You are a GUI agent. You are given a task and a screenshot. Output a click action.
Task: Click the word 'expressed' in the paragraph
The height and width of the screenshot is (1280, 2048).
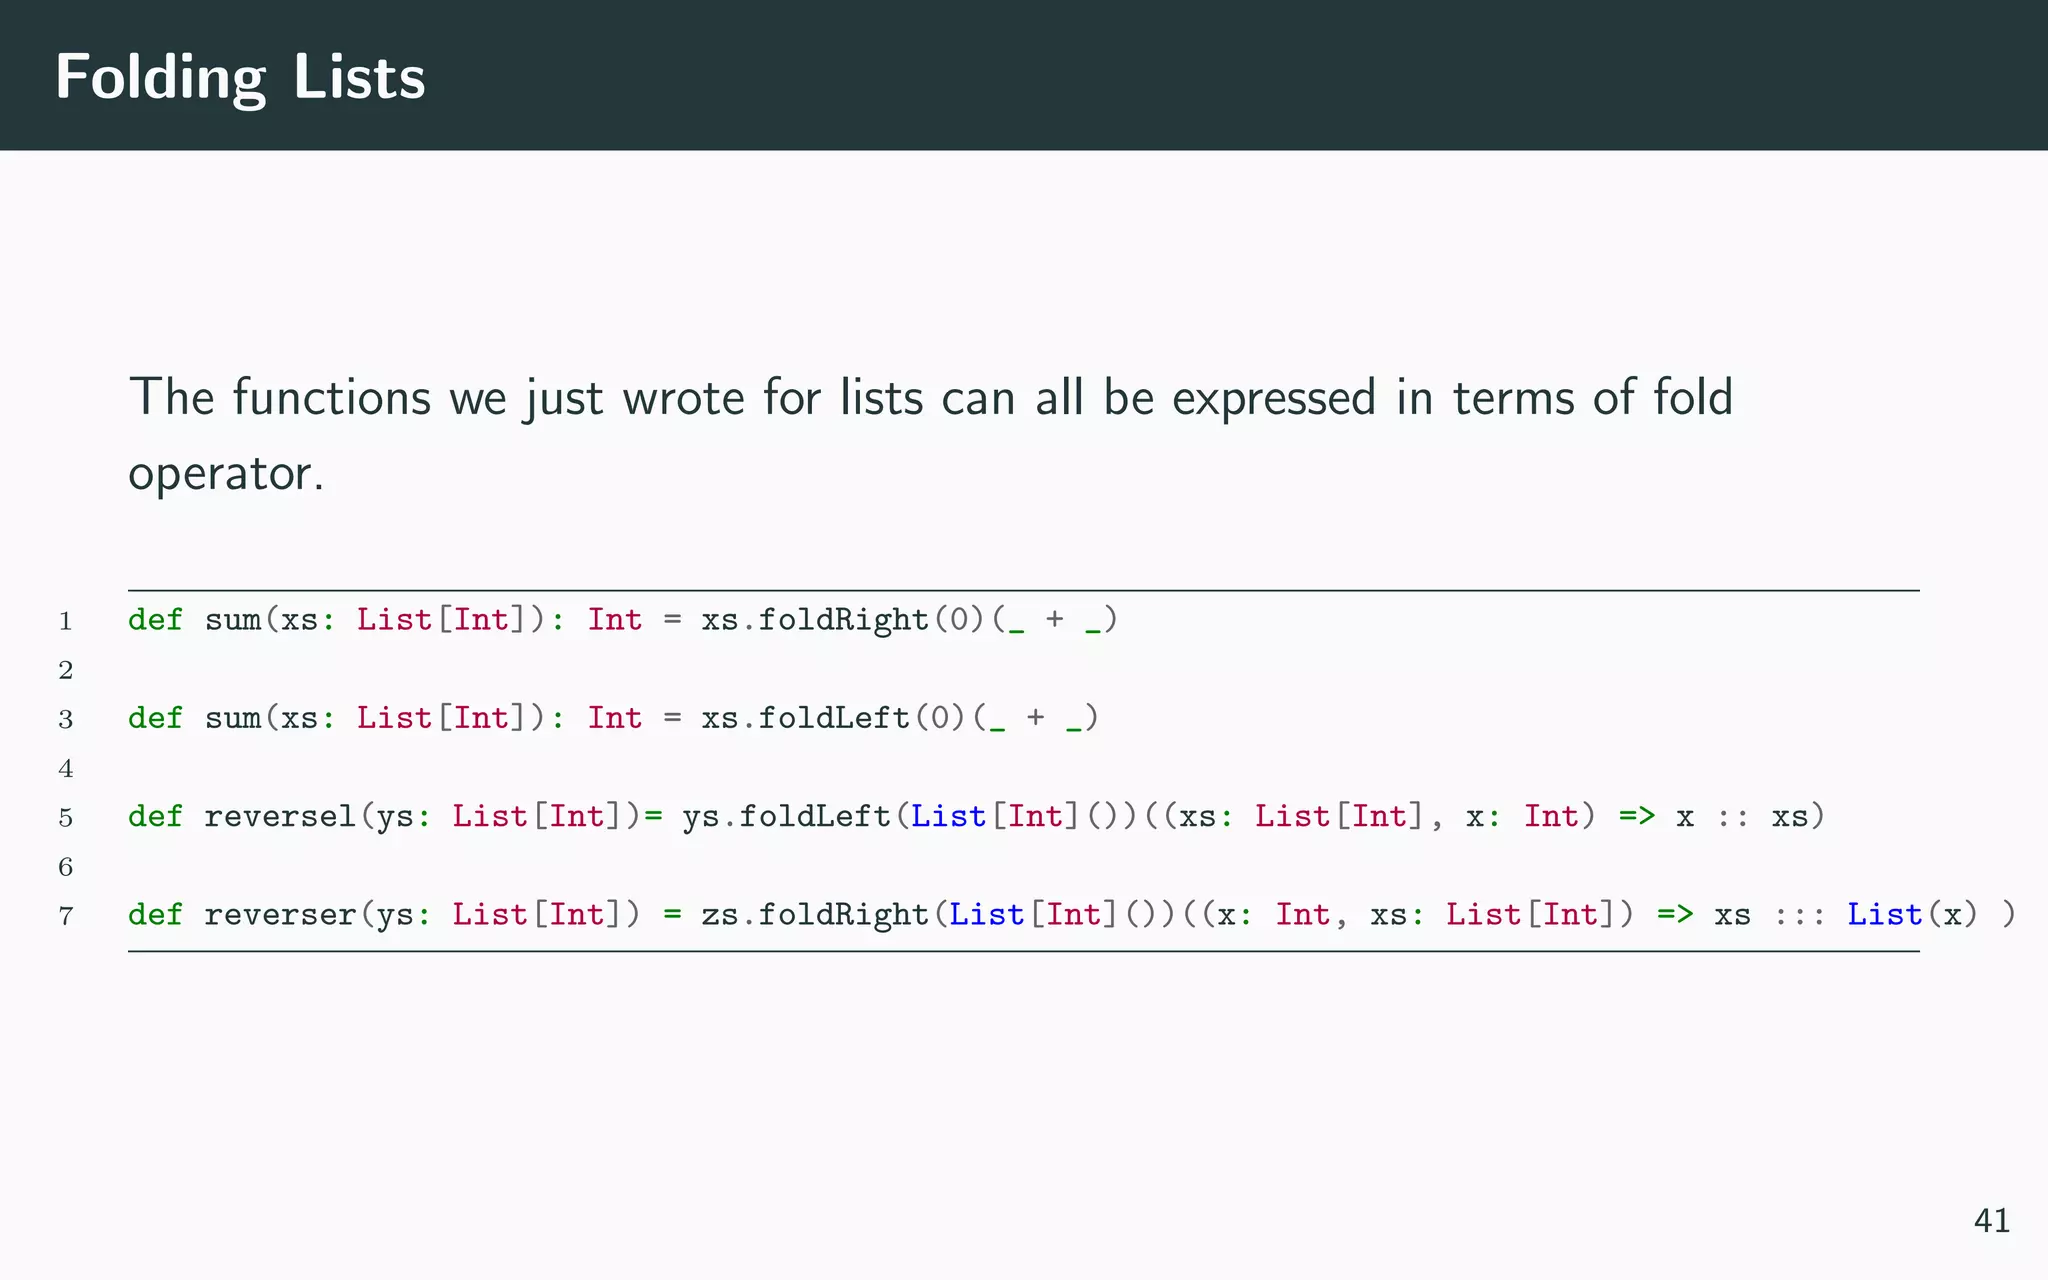click(x=1274, y=398)
